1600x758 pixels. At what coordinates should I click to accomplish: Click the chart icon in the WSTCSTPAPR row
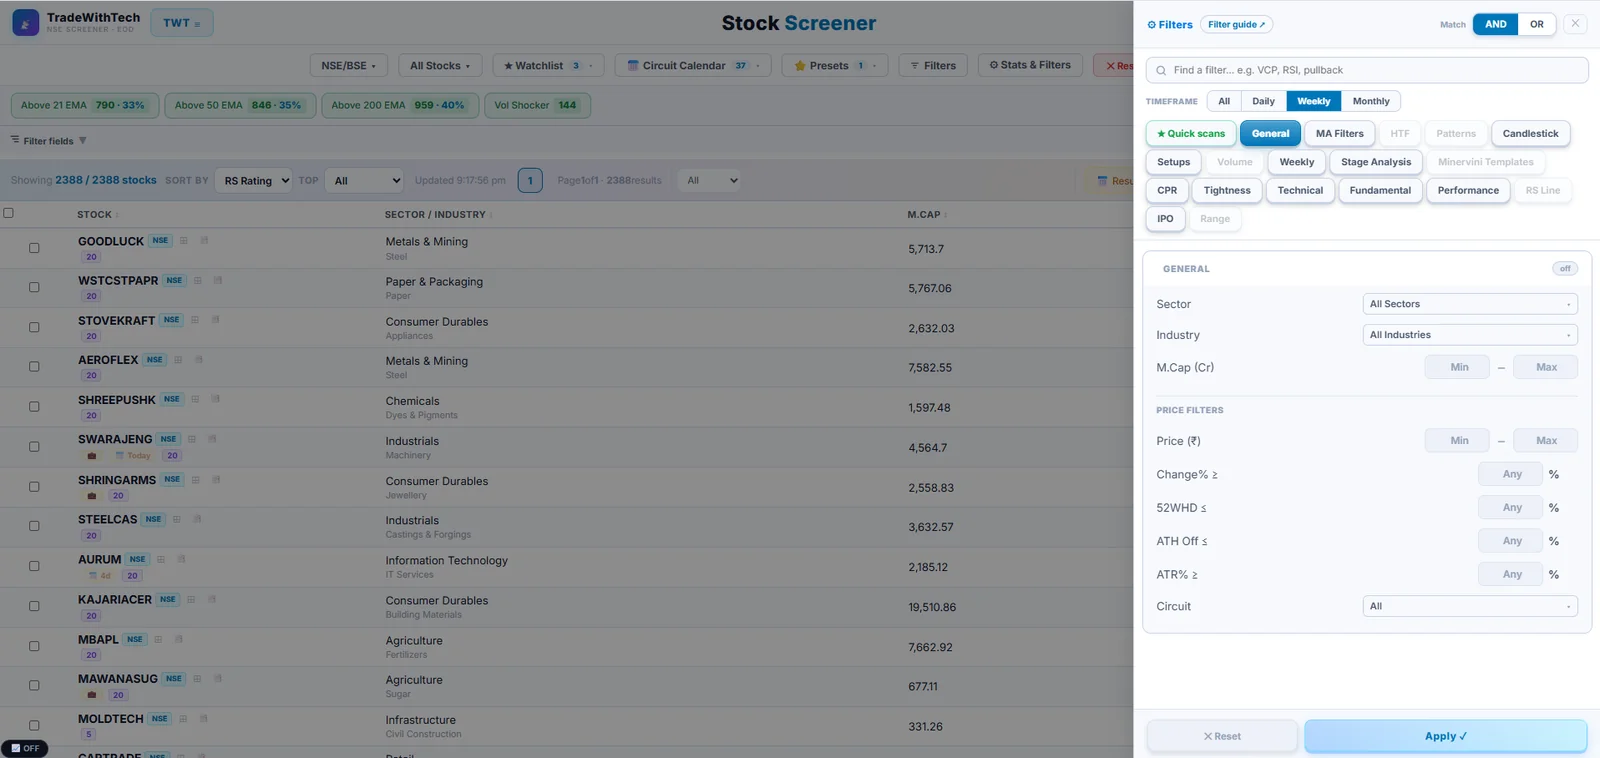tap(218, 280)
